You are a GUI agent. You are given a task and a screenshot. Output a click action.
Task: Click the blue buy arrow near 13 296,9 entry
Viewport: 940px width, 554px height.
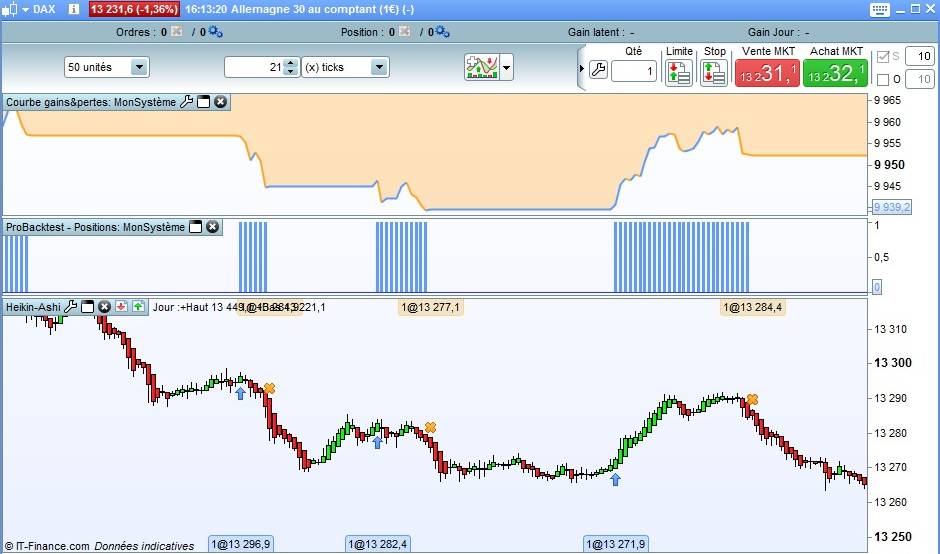[x=240, y=393]
